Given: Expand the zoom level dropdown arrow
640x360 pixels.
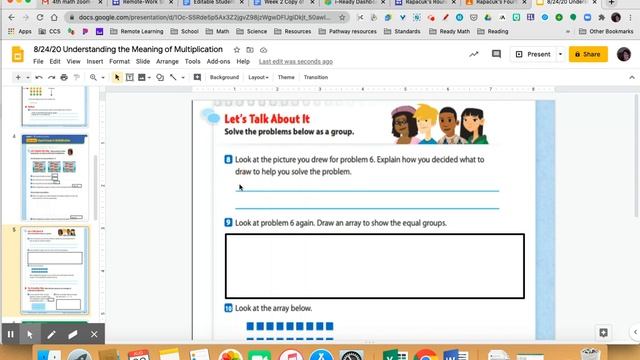Looking at the screenshot, I should [103, 77].
